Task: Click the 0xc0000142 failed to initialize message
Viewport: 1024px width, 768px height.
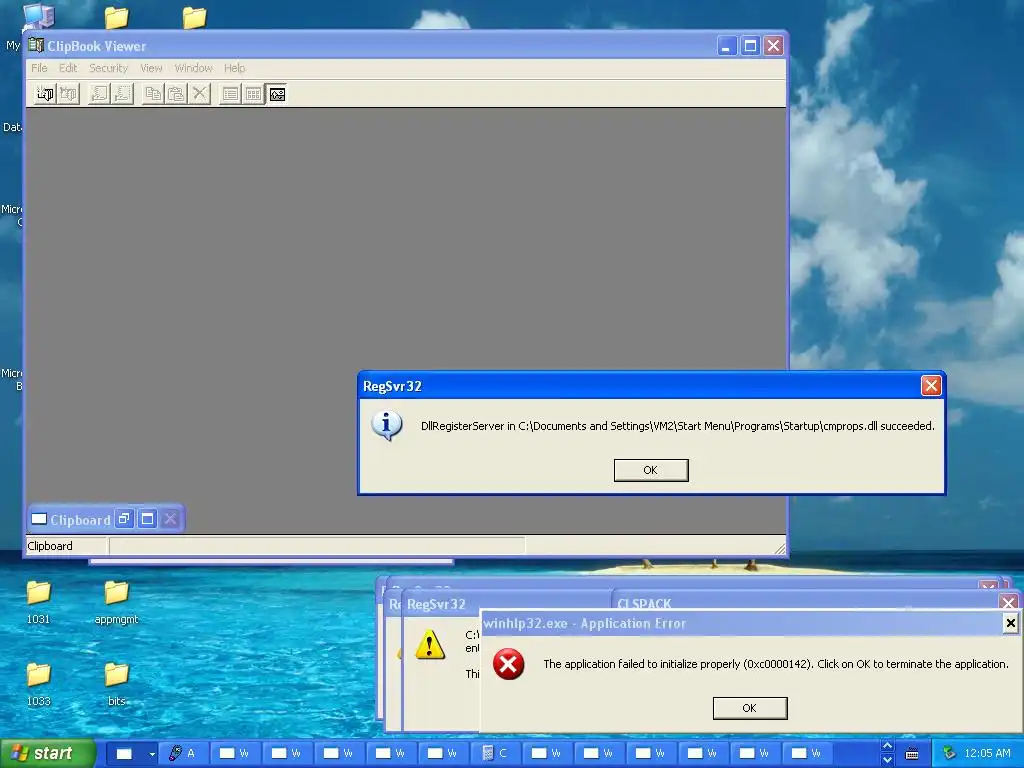Action: click(776, 664)
